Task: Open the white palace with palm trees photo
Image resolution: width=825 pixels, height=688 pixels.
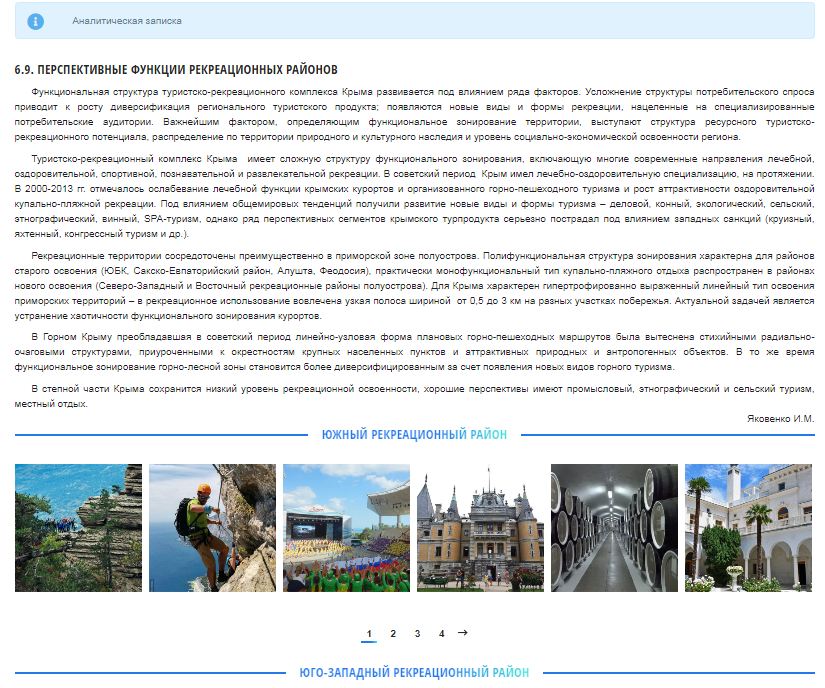Action: pos(748,528)
